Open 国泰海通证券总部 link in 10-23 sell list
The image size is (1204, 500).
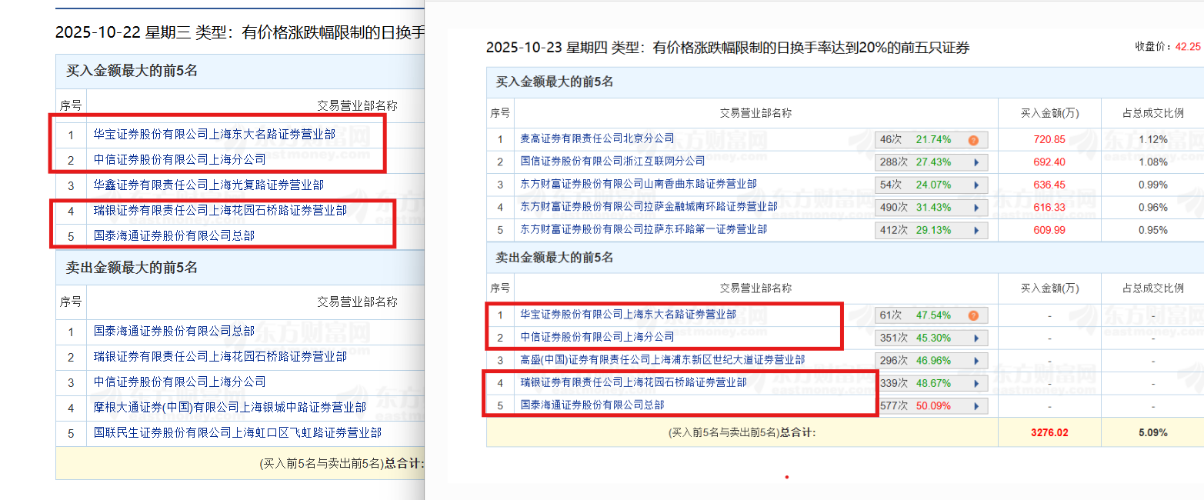(592, 406)
